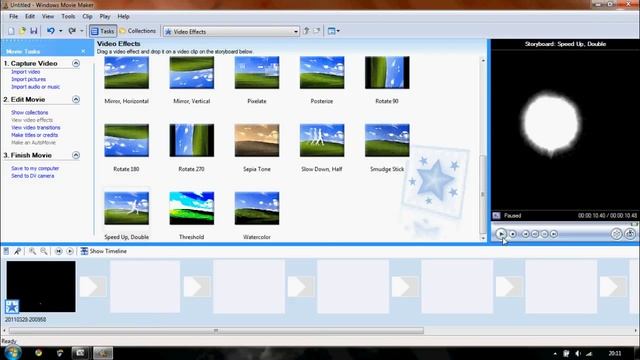Click Send to DV camera link
The image size is (640, 360).
coord(32,176)
